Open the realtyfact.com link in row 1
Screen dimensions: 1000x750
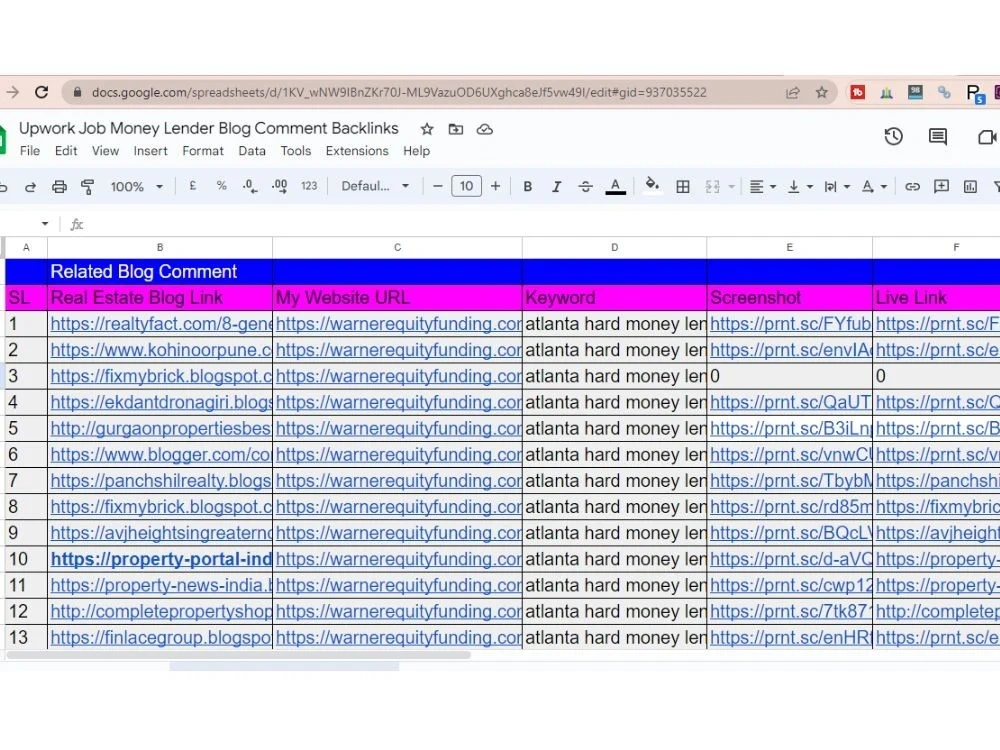[161, 324]
